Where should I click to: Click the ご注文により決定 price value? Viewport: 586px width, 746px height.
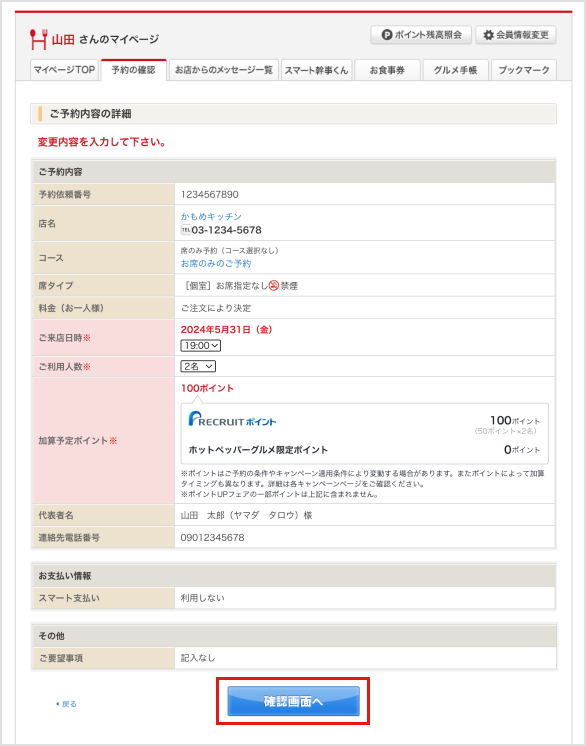click(216, 308)
